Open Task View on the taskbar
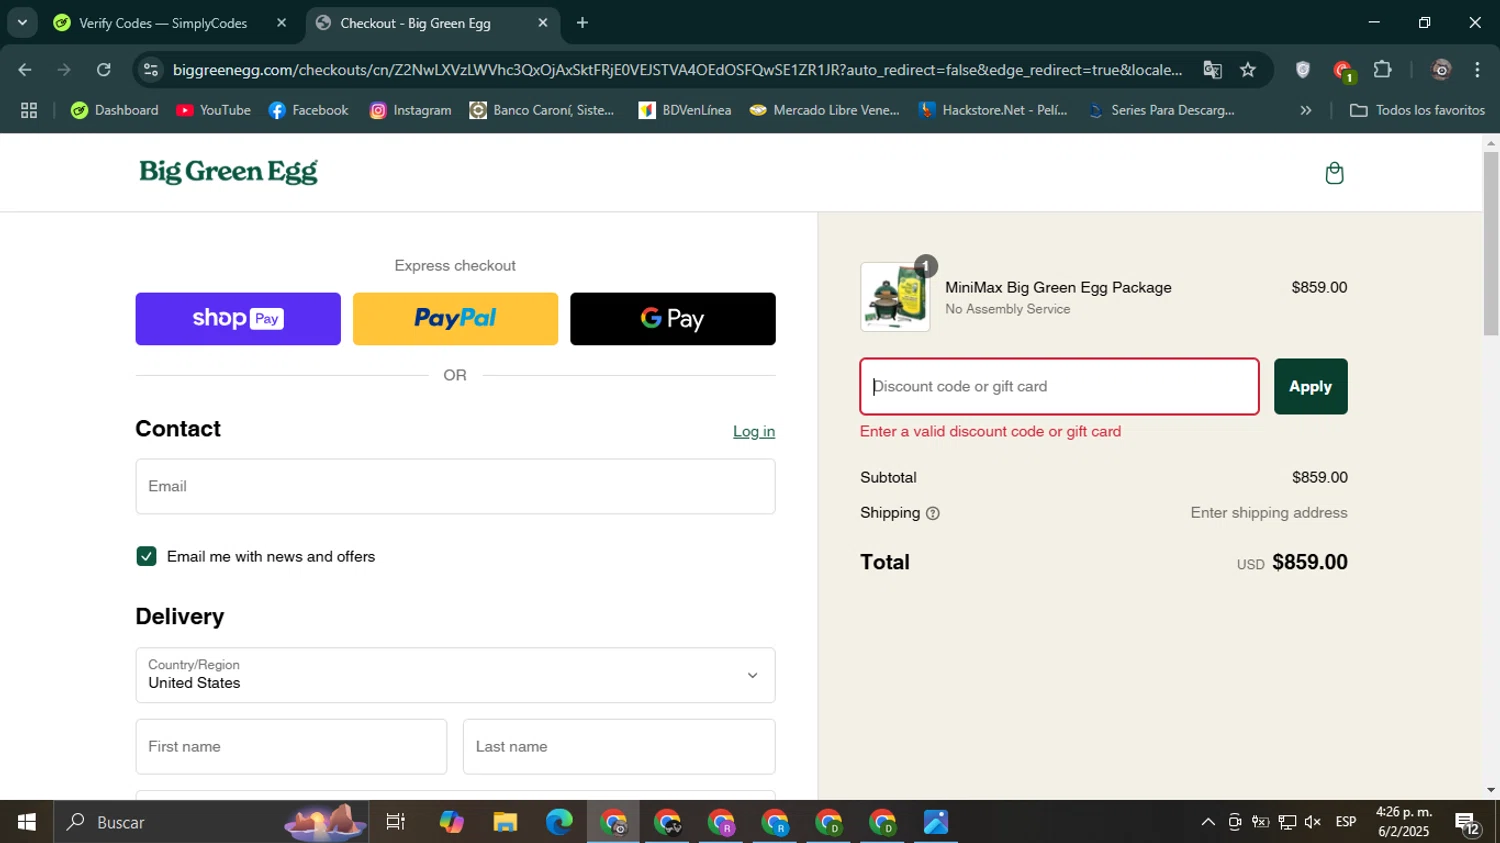 (x=396, y=822)
